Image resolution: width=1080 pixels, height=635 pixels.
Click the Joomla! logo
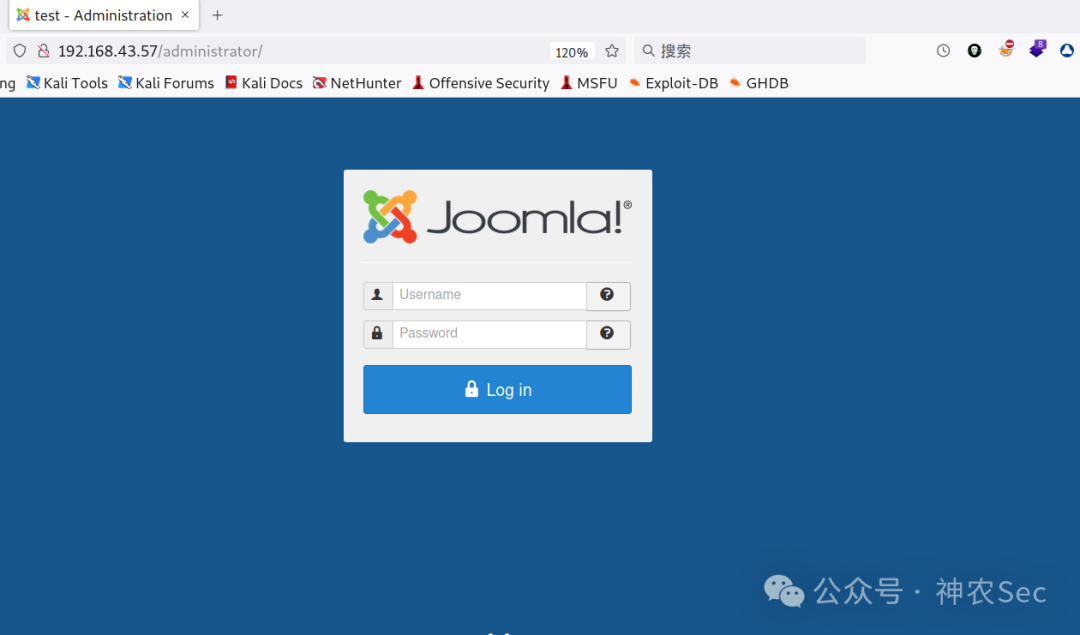click(x=497, y=217)
